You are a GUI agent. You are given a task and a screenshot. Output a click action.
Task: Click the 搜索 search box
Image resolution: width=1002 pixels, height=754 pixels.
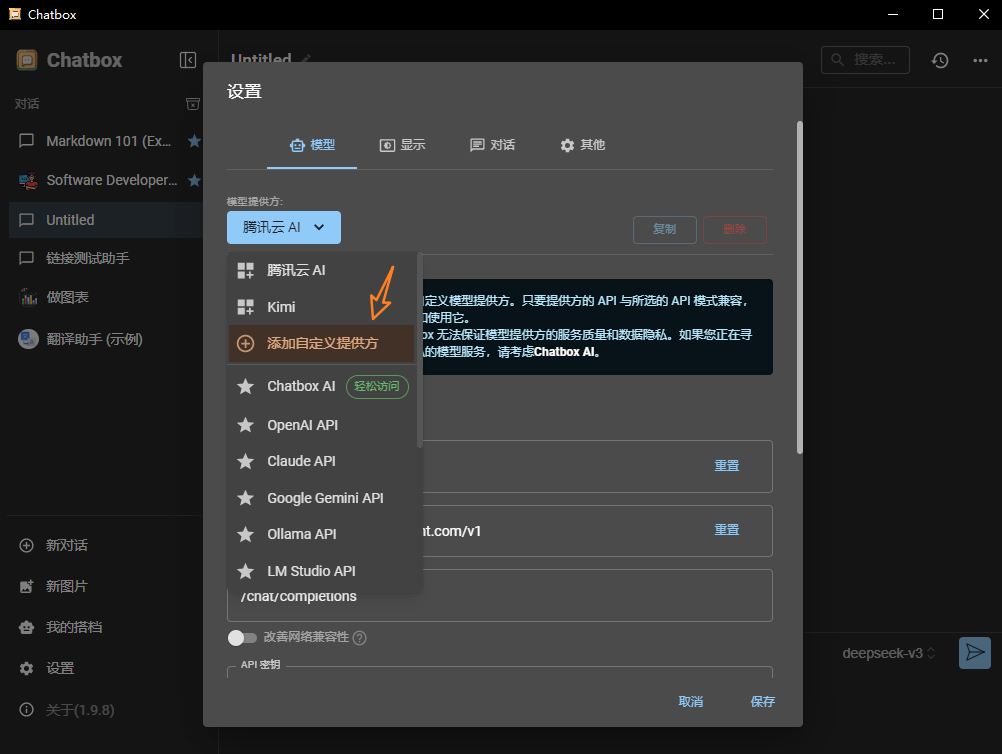[865, 60]
